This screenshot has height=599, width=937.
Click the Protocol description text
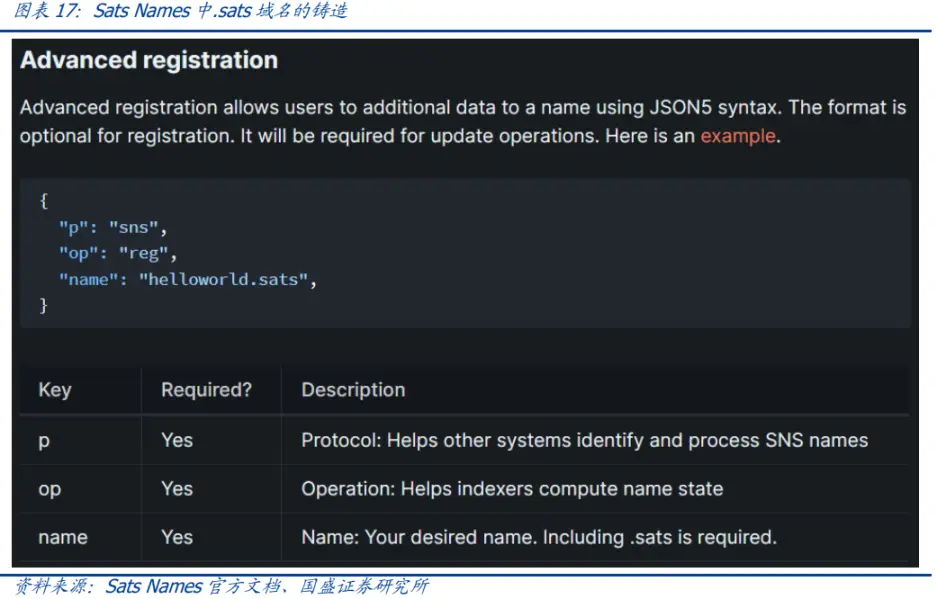(x=584, y=440)
